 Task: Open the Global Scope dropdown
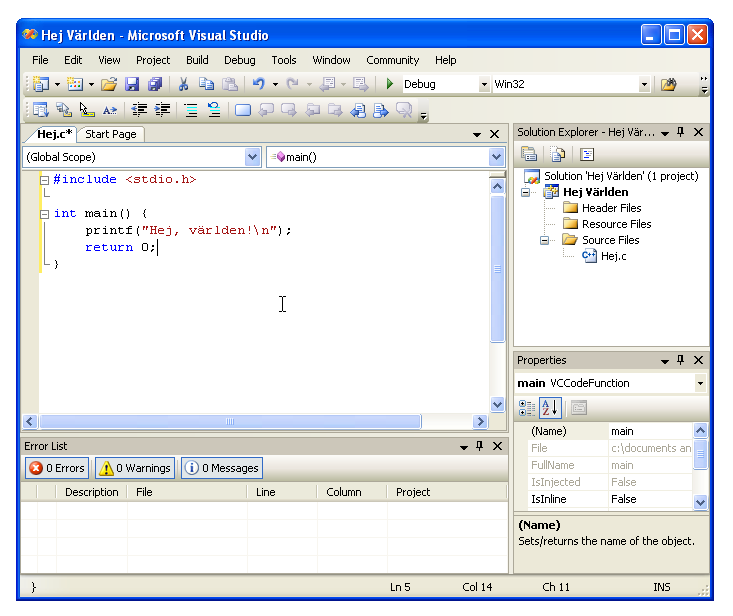click(x=252, y=157)
